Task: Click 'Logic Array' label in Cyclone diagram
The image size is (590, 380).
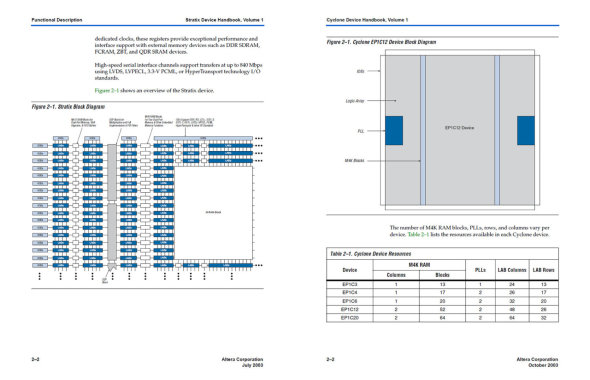Action: [355, 101]
